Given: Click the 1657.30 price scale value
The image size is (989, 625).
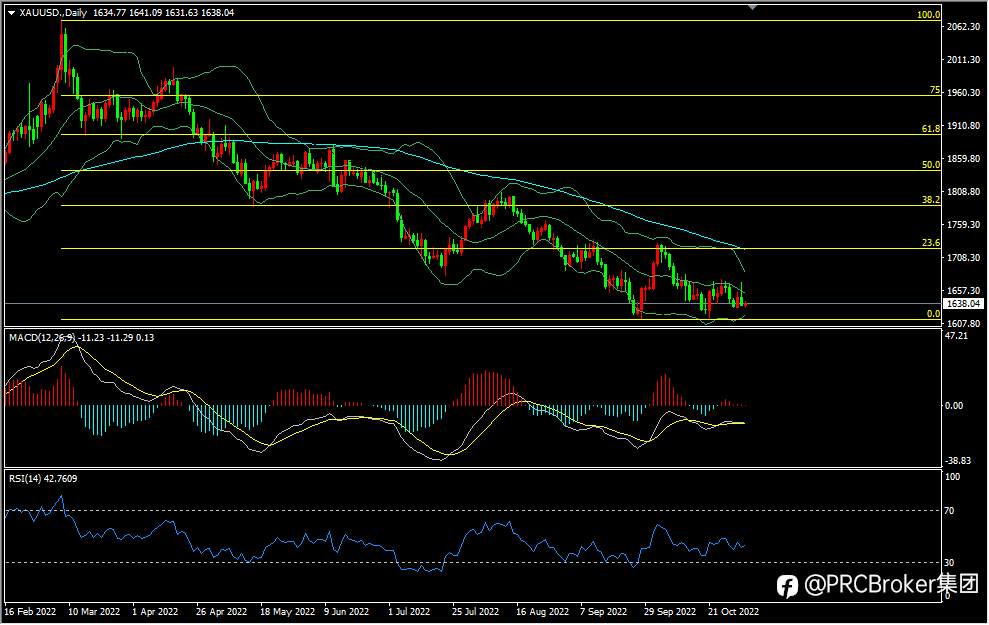Looking at the screenshot, I should pyautogui.click(x=963, y=291).
